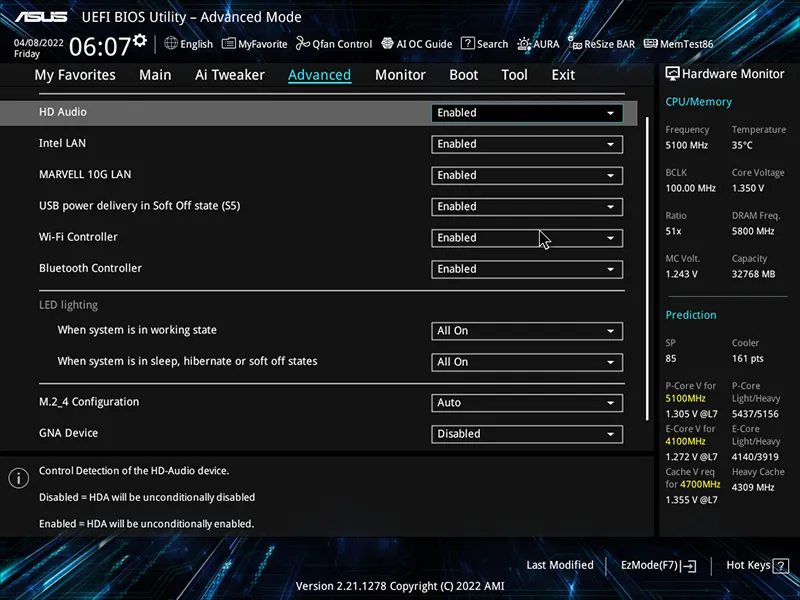The image size is (800, 600).
Task: Click the LED lighting section heading
Action: click(68, 305)
